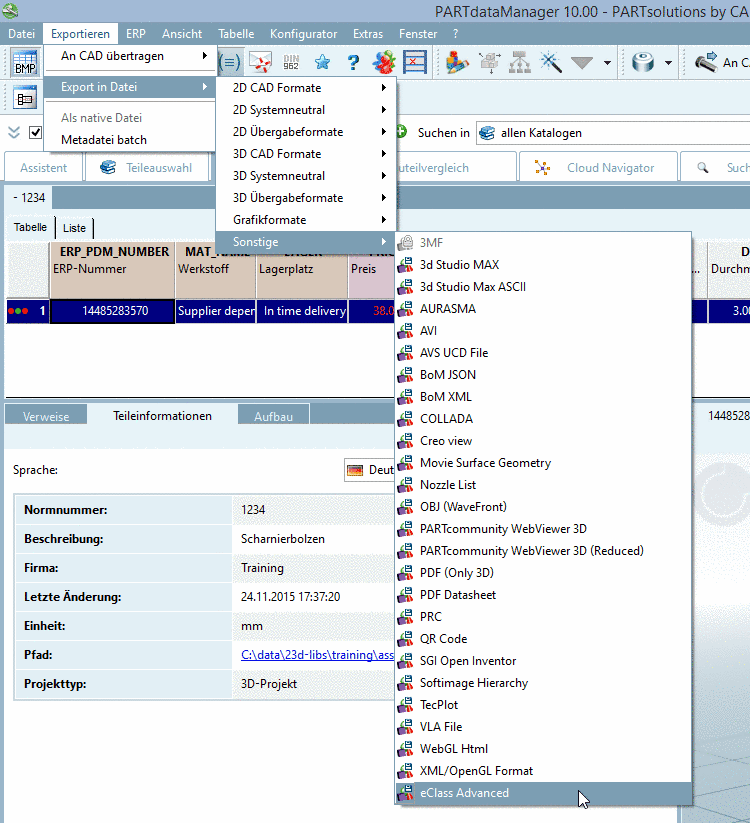Click the icon beside 'TecPlot' entry
Image resolution: width=750 pixels, height=823 pixels.
pos(405,705)
